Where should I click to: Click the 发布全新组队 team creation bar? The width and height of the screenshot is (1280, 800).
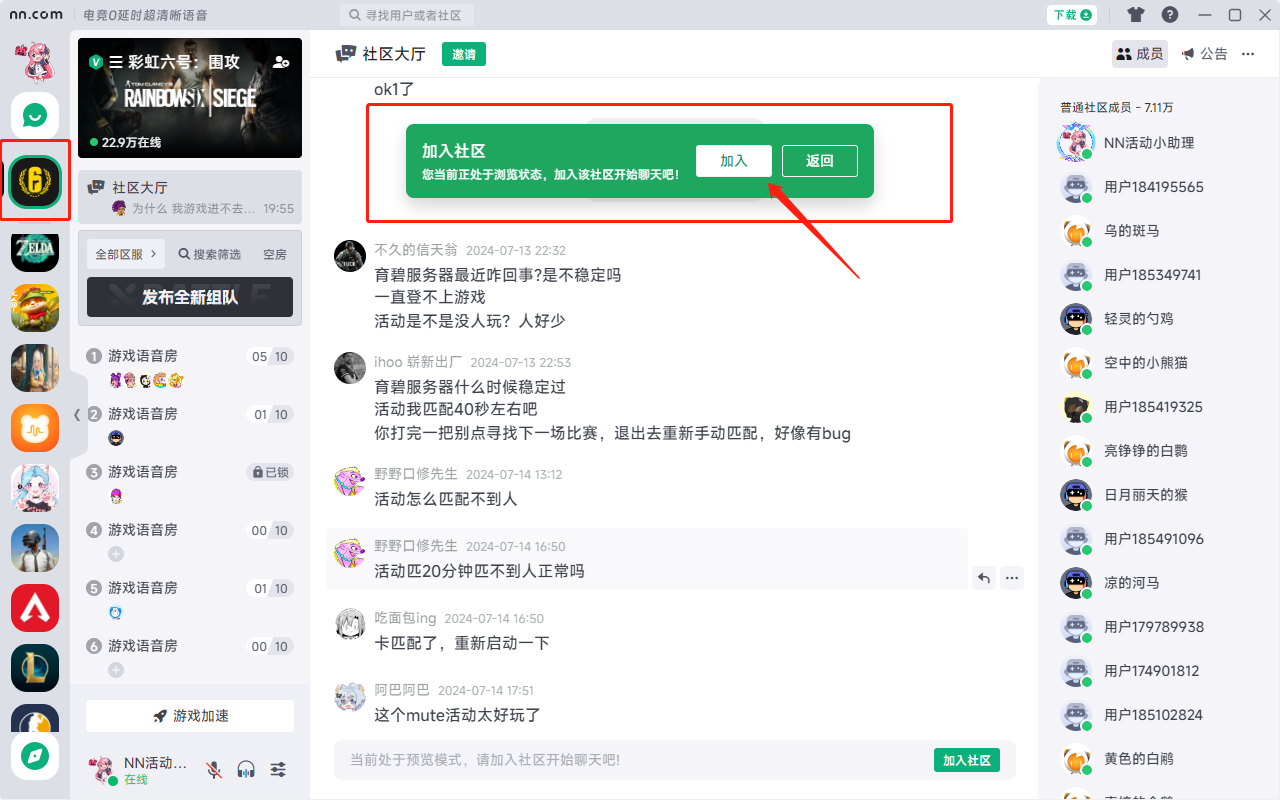190,297
